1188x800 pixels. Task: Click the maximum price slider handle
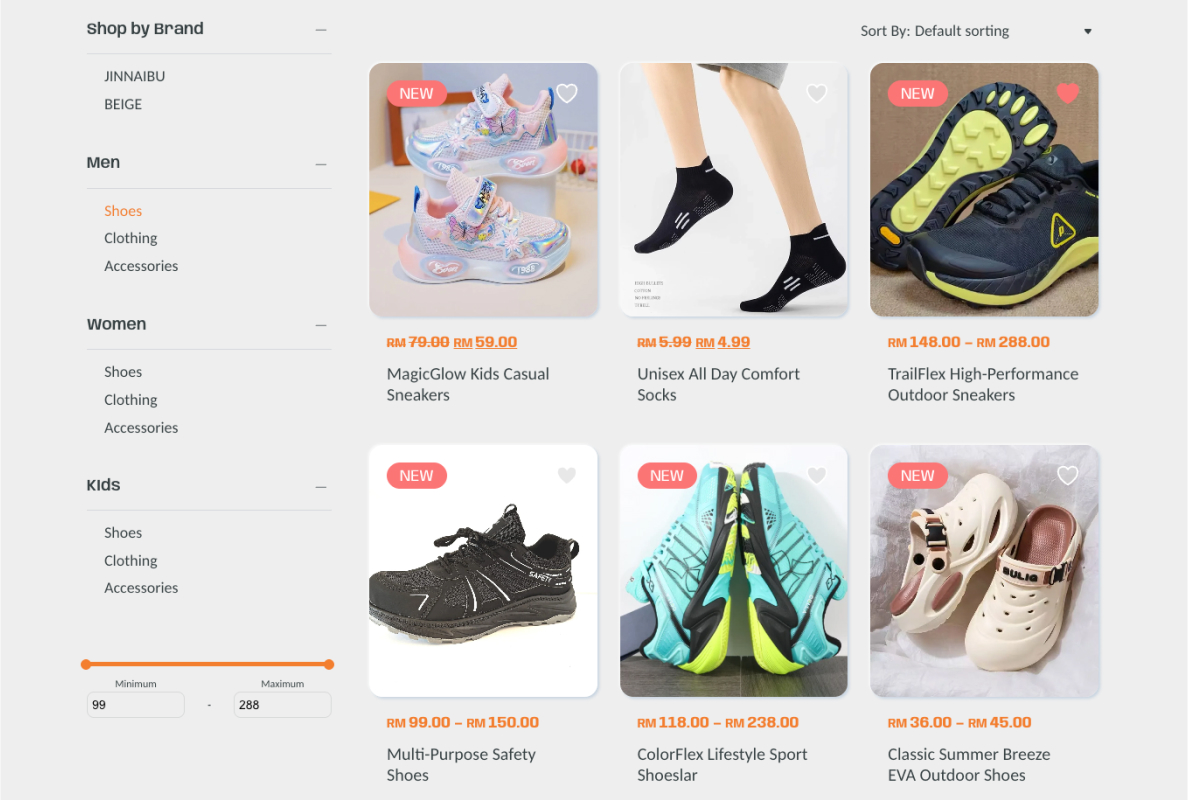[x=329, y=664]
